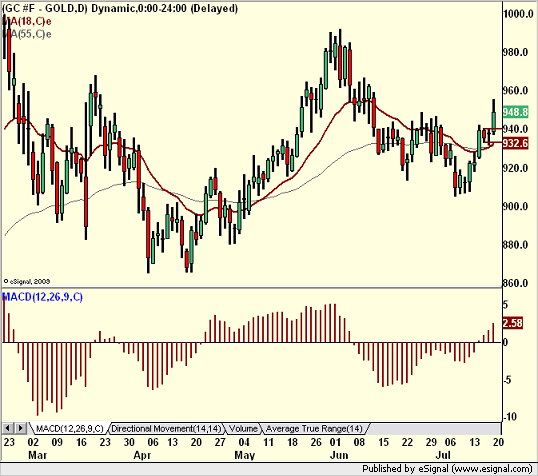The width and height of the screenshot is (538, 476).
Task: Click the MA(18,C)e legend label
Action: 27,21
